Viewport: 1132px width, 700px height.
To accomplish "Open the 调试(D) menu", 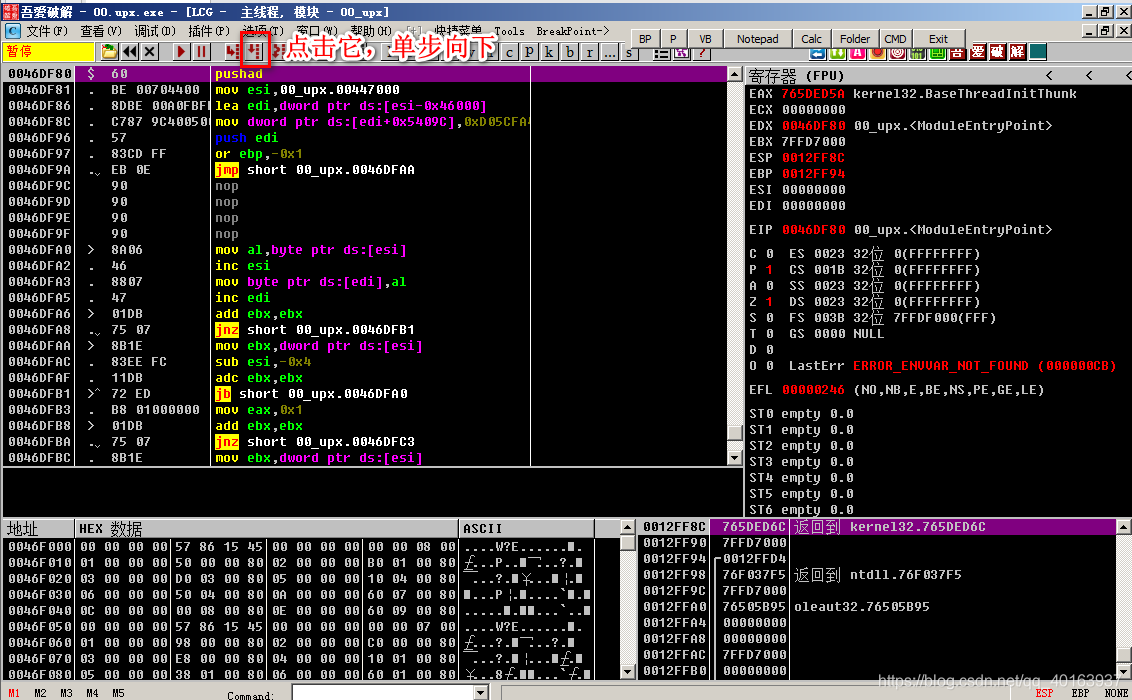I will point(154,31).
